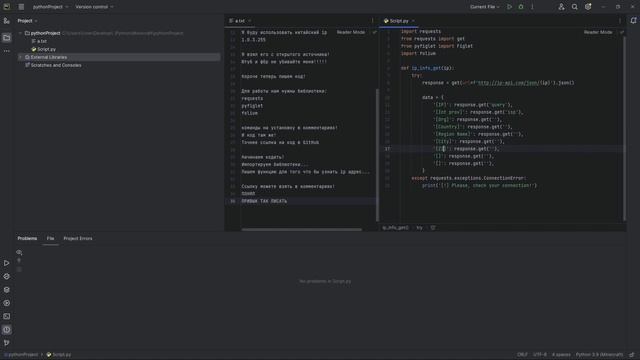
Task: Change the UTF-8 file encoding
Action: [x=540, y=355]
